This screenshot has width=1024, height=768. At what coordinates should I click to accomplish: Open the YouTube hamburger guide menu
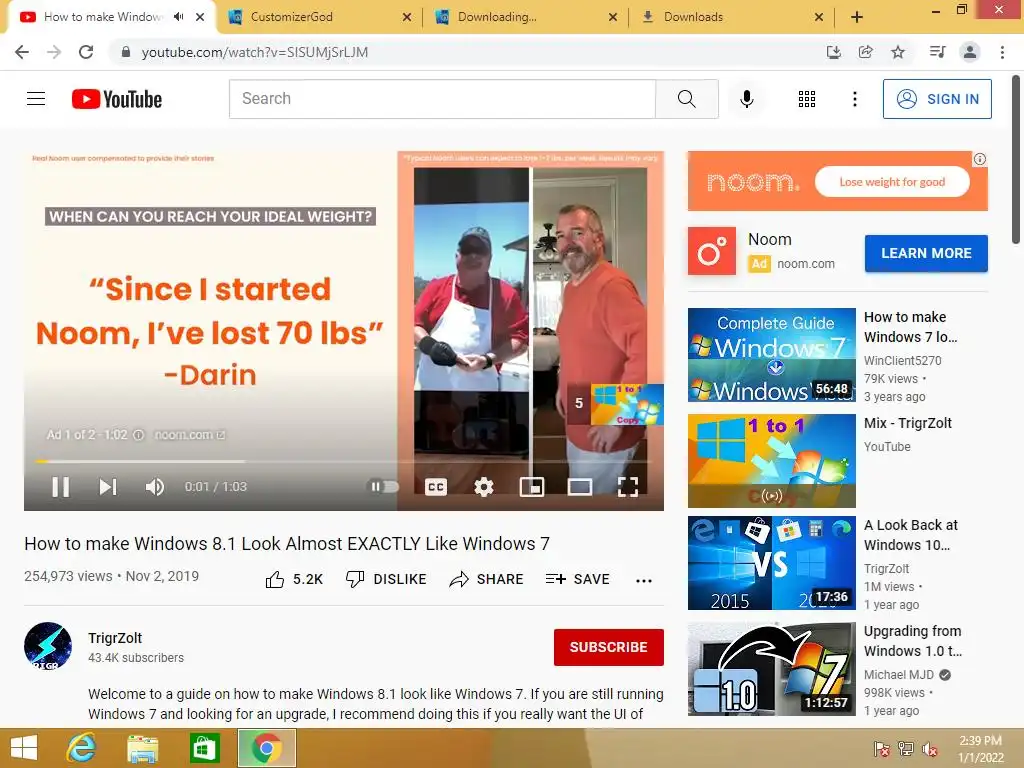point(36,99)
